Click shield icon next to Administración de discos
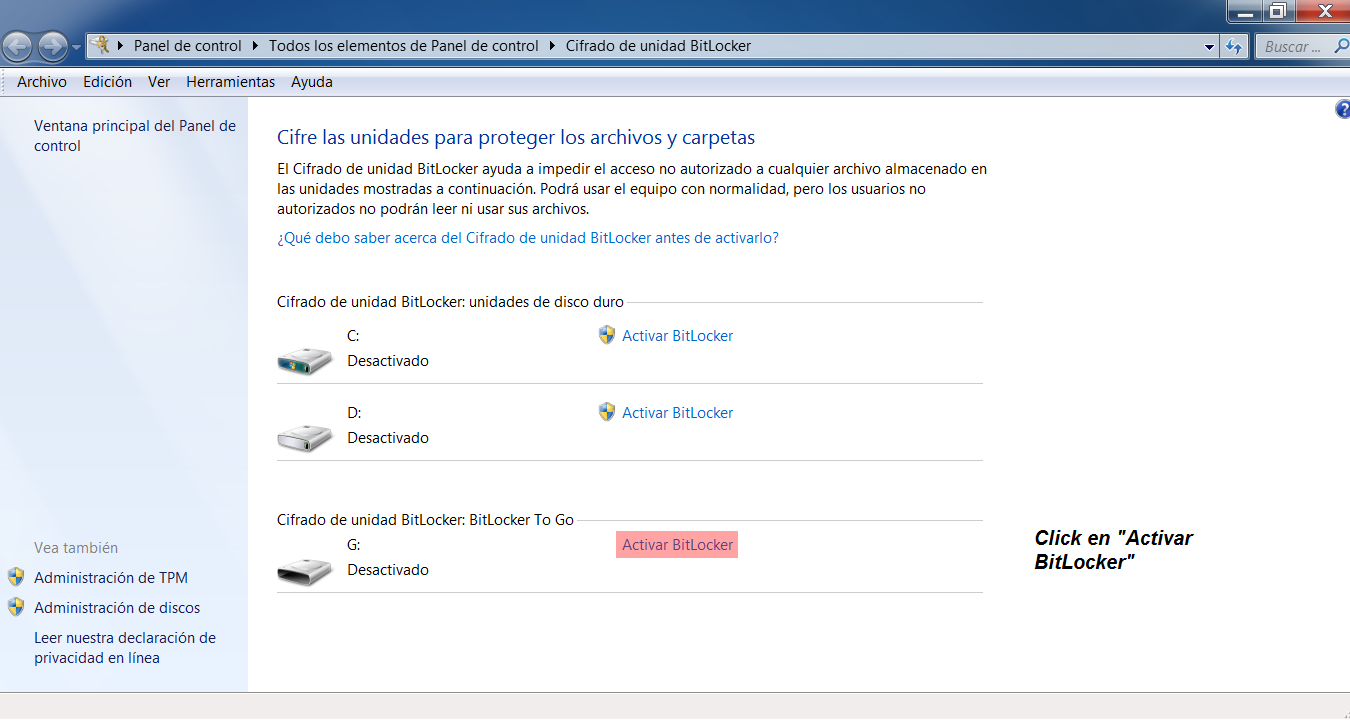Screen dimensions: 1350x720 (16, 607)
